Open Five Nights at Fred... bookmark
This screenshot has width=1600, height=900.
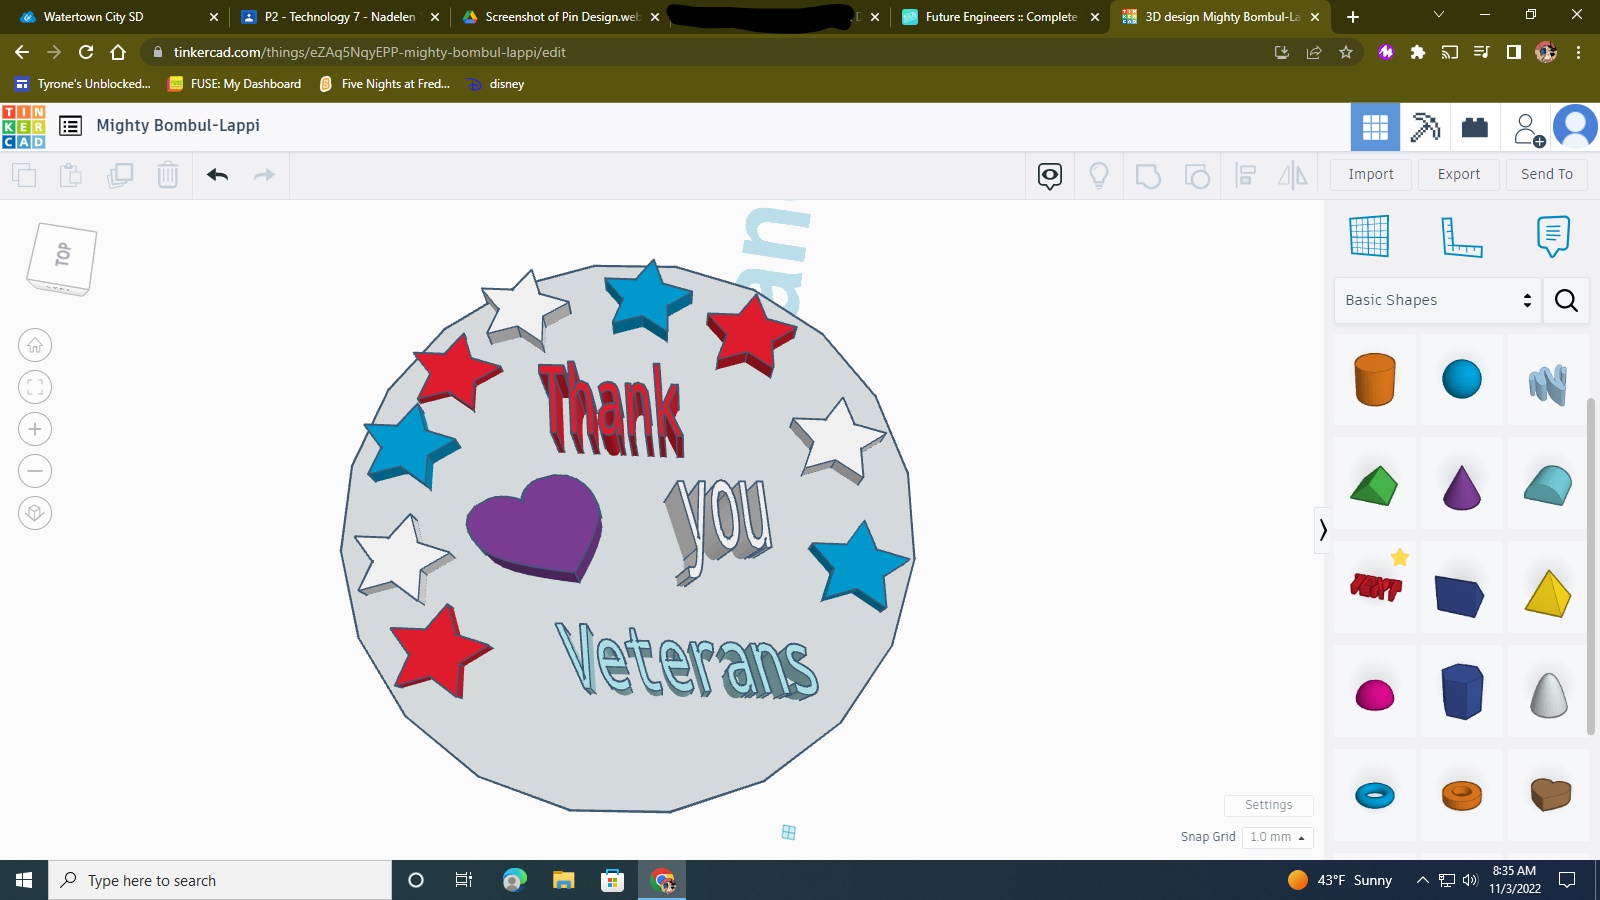(385, 84)
